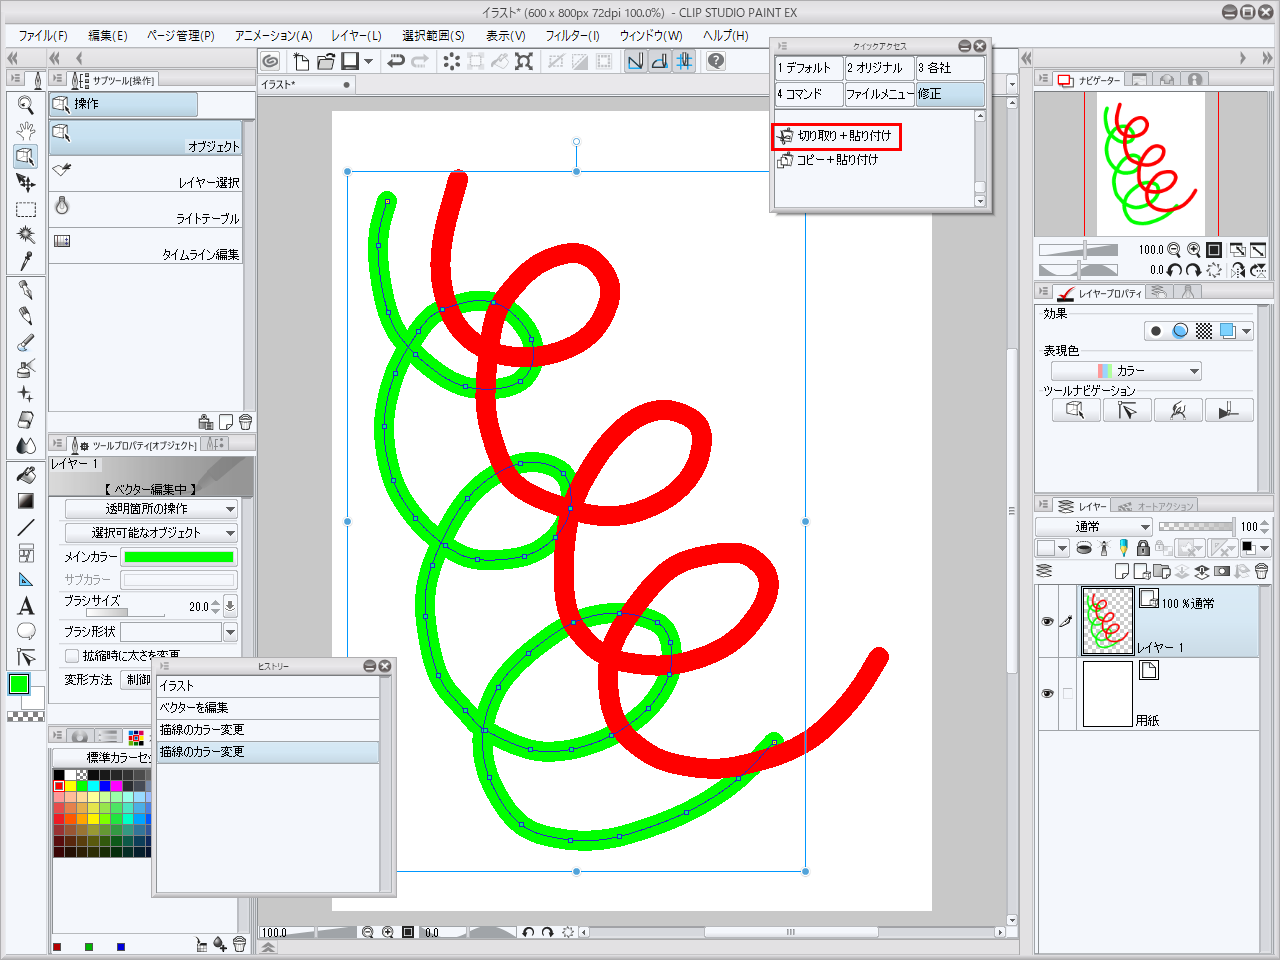Click zoom in icon in Navigator panel
This screenshot has width=1280, height=960.
pyautogui.click(x=1194, y=250)
